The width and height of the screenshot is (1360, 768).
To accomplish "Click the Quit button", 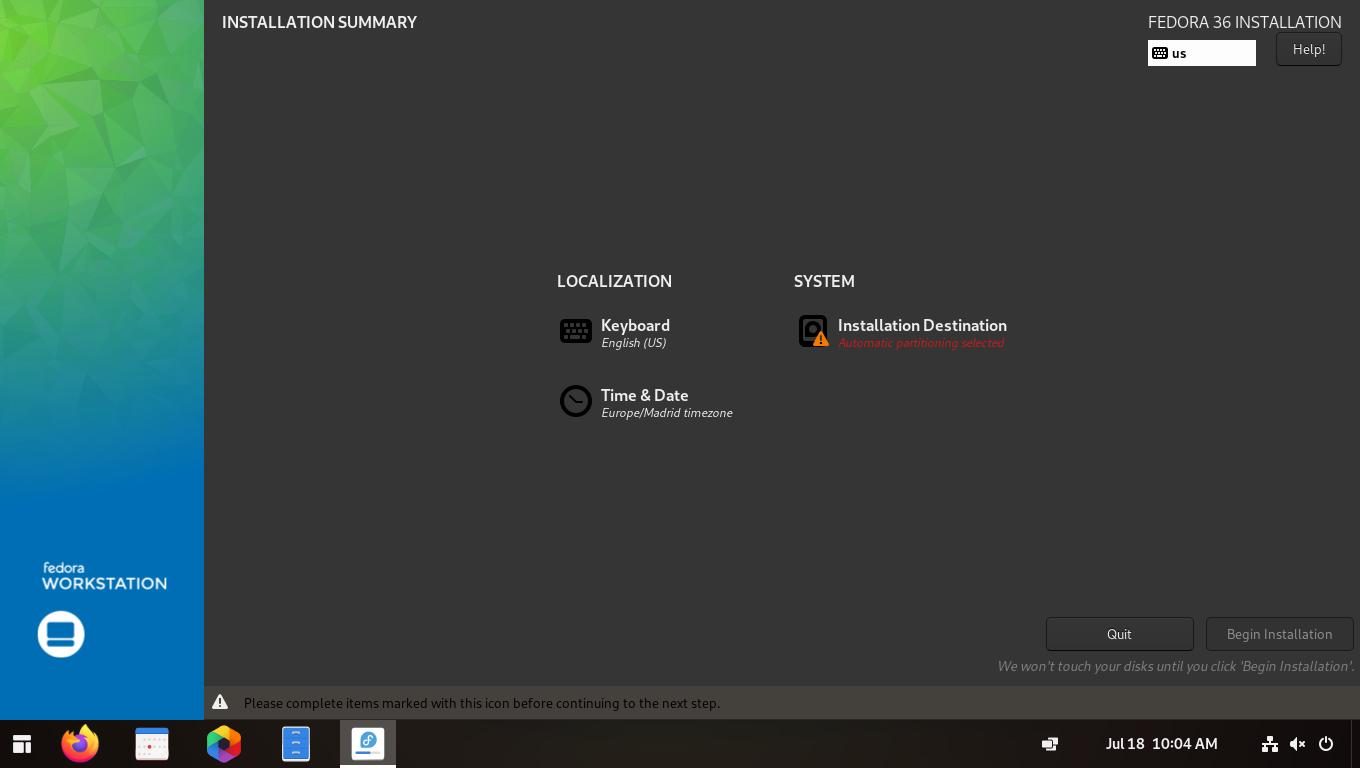I will tap(1120, 634).
